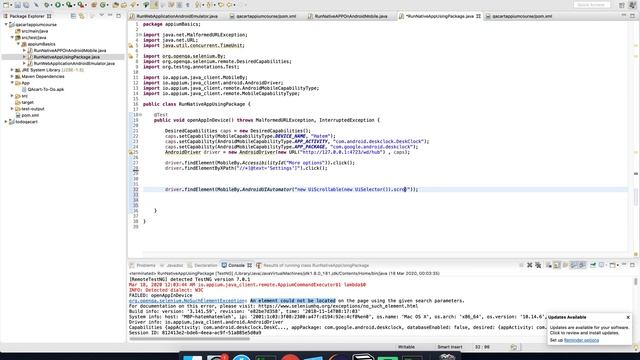Expand Maven Dependencies node

(x=12, y=77)
